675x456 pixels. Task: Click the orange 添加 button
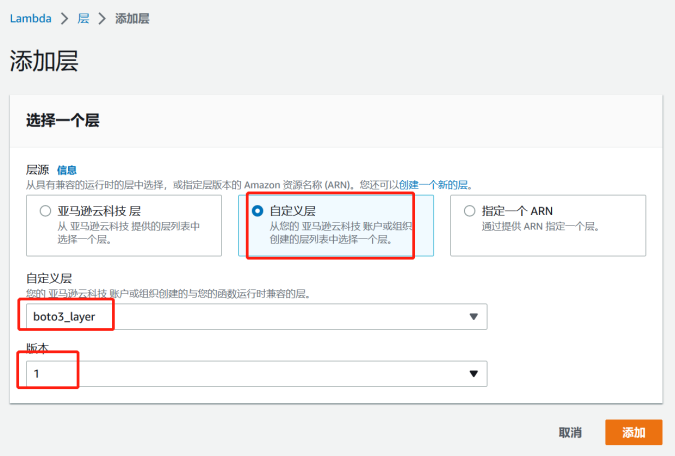[x=634, y=432]
